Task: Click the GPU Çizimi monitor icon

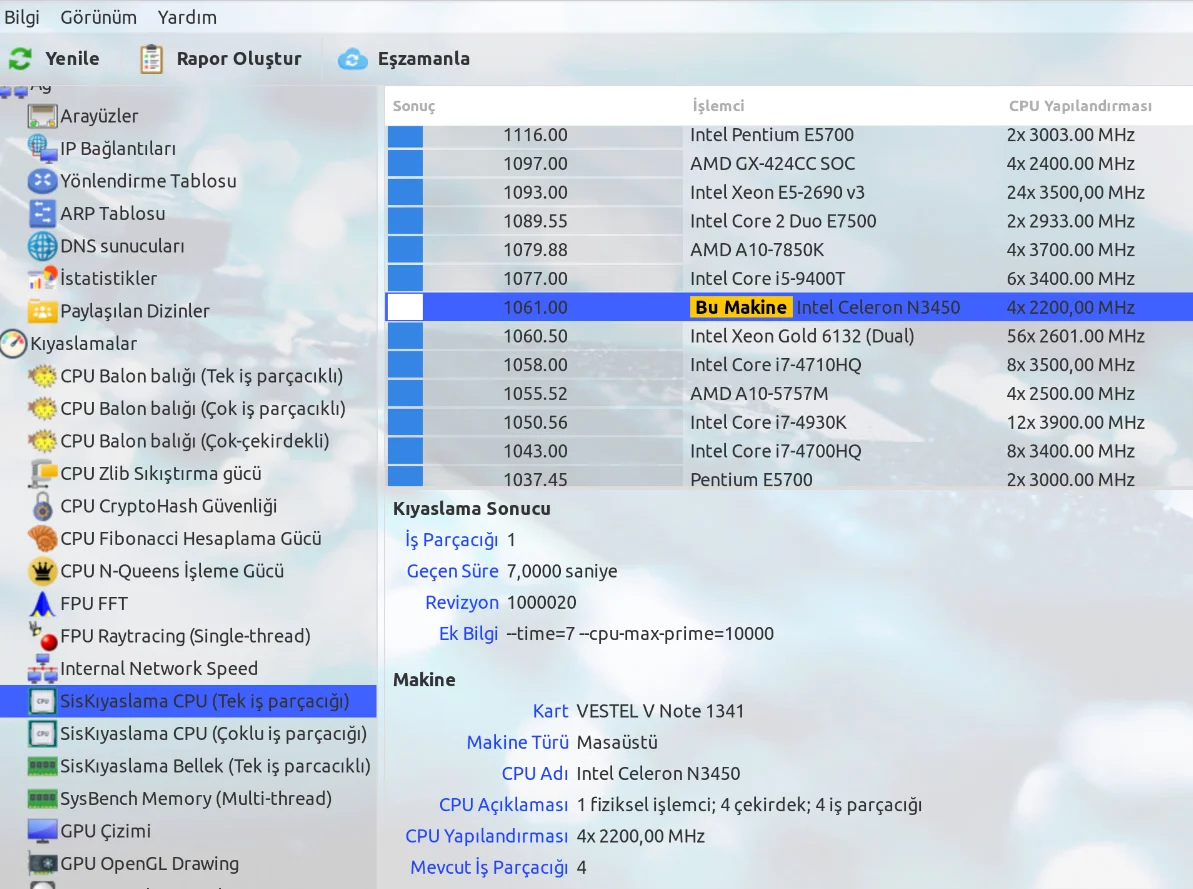Action: click(43, 831)
